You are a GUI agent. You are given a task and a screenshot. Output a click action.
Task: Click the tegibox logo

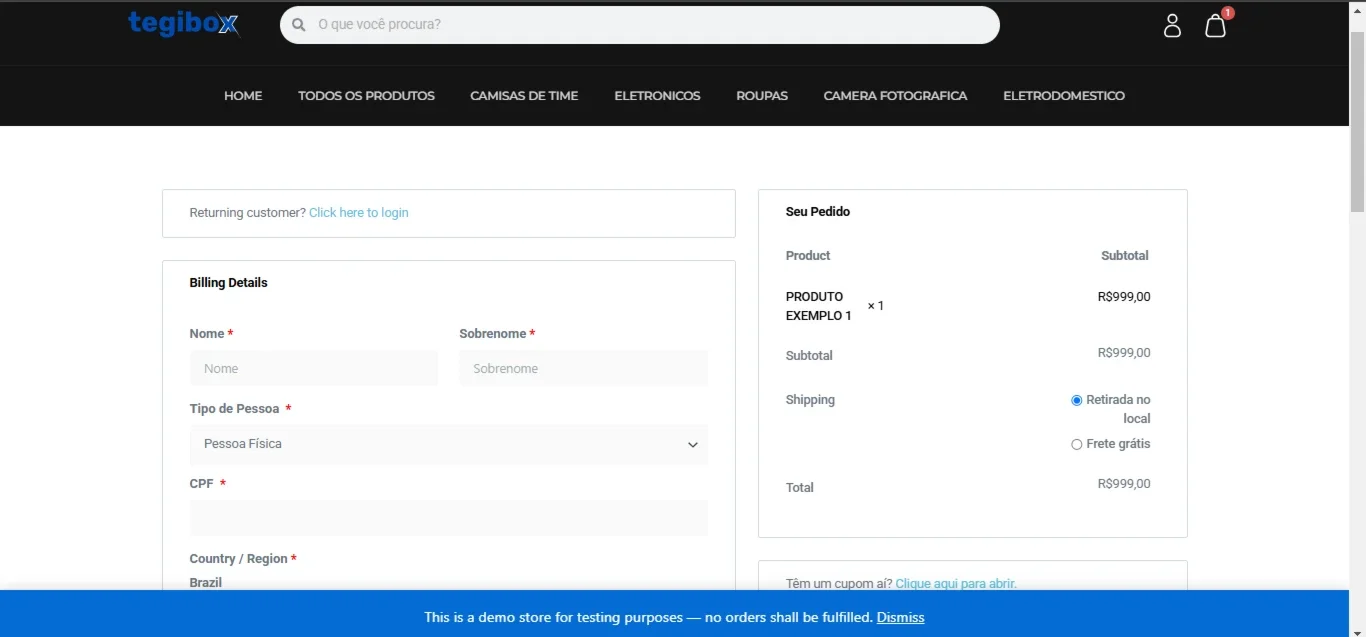(185, 24)
